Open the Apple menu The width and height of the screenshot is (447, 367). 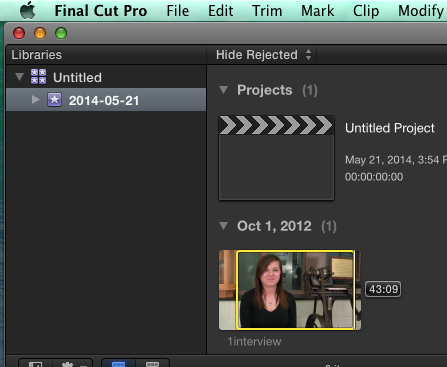coord(28,11)
